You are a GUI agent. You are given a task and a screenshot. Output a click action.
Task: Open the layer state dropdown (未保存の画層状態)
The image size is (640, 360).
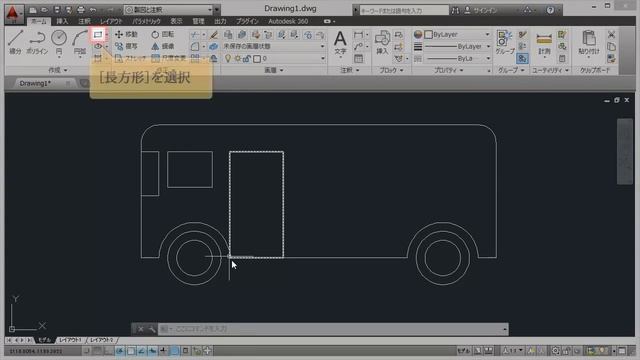274,47
